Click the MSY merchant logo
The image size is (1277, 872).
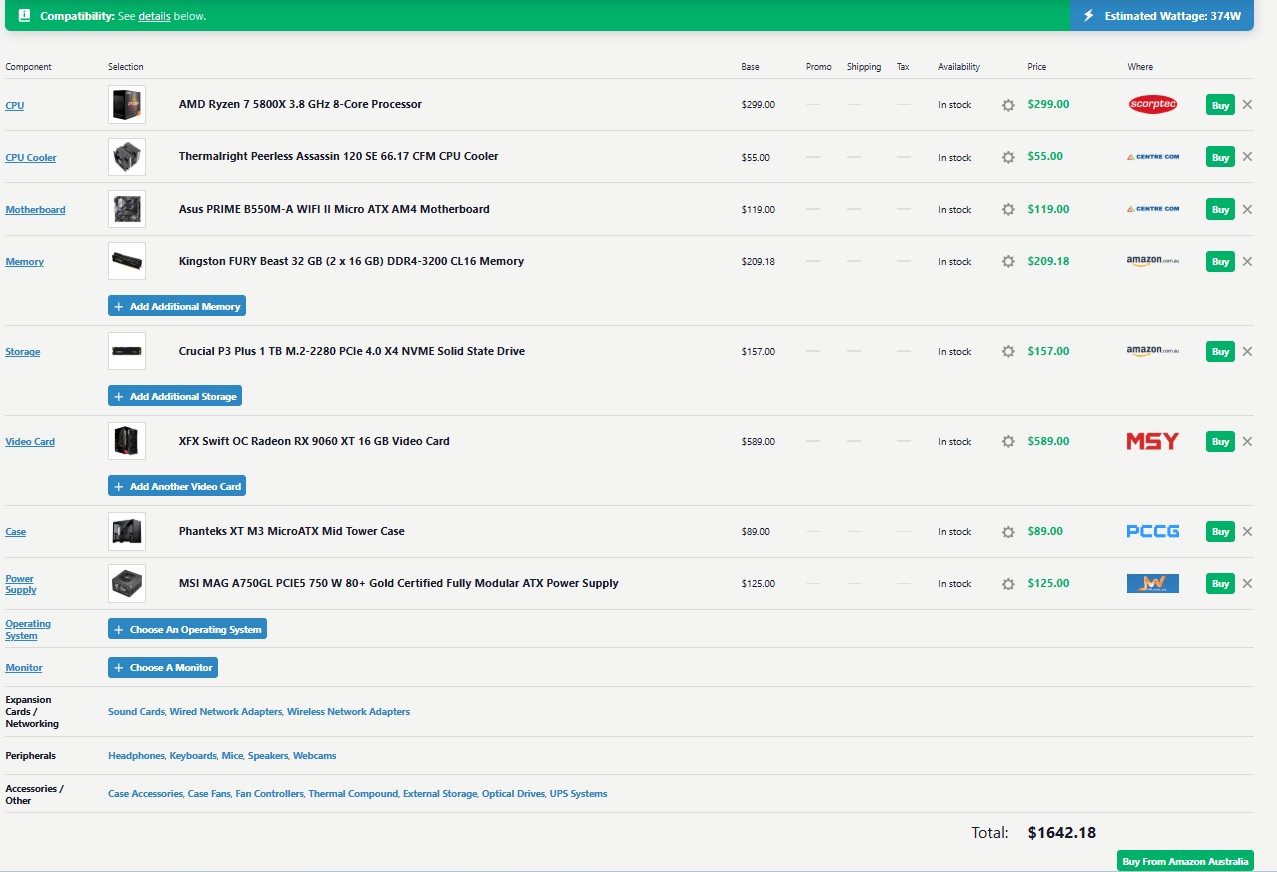pos(1152,441)
